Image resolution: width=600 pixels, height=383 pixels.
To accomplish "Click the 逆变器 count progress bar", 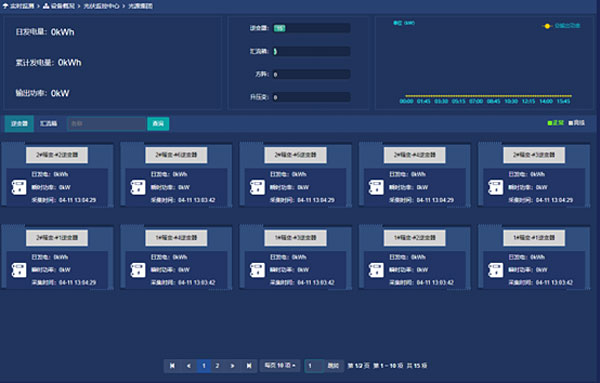I will 311,28.
